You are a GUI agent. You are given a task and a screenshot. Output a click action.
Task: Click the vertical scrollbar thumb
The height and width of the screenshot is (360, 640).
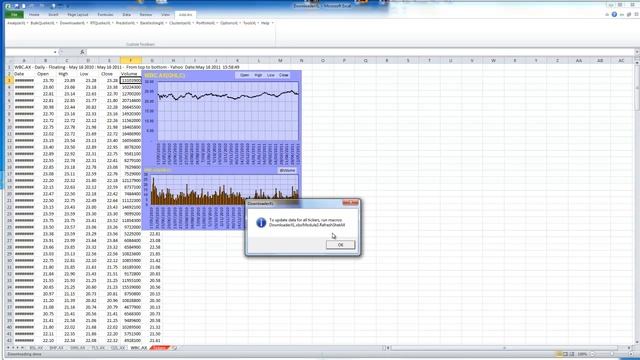coord(637,87)
